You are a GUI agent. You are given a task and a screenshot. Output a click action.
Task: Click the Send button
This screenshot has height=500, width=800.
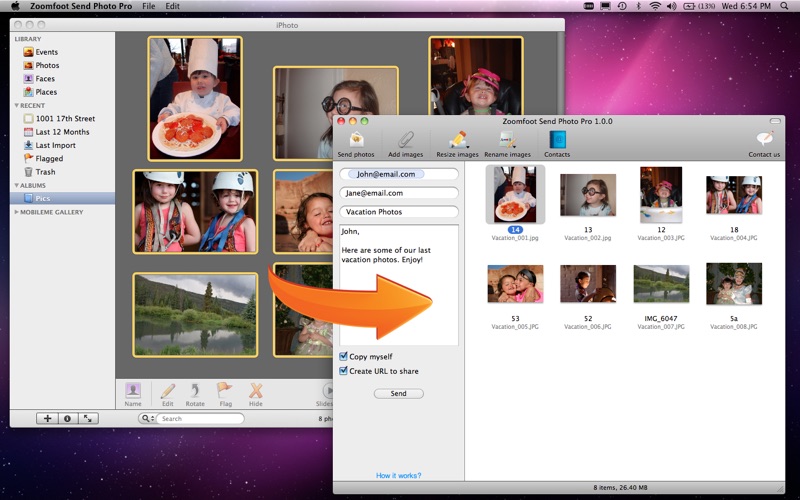tap(398, 393)
